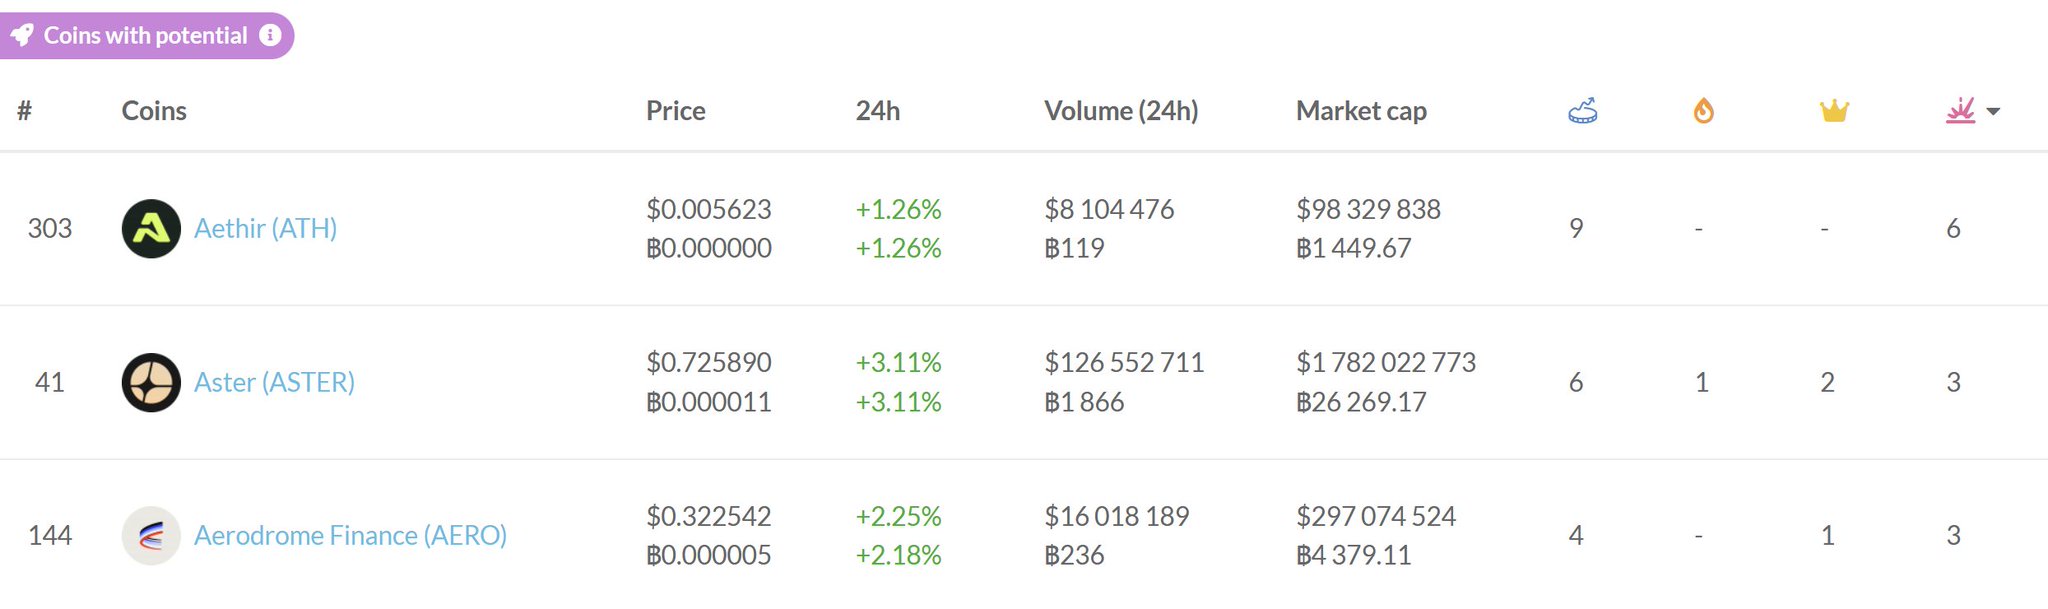Click the Aethir coin logo

[x=151, y=229]
